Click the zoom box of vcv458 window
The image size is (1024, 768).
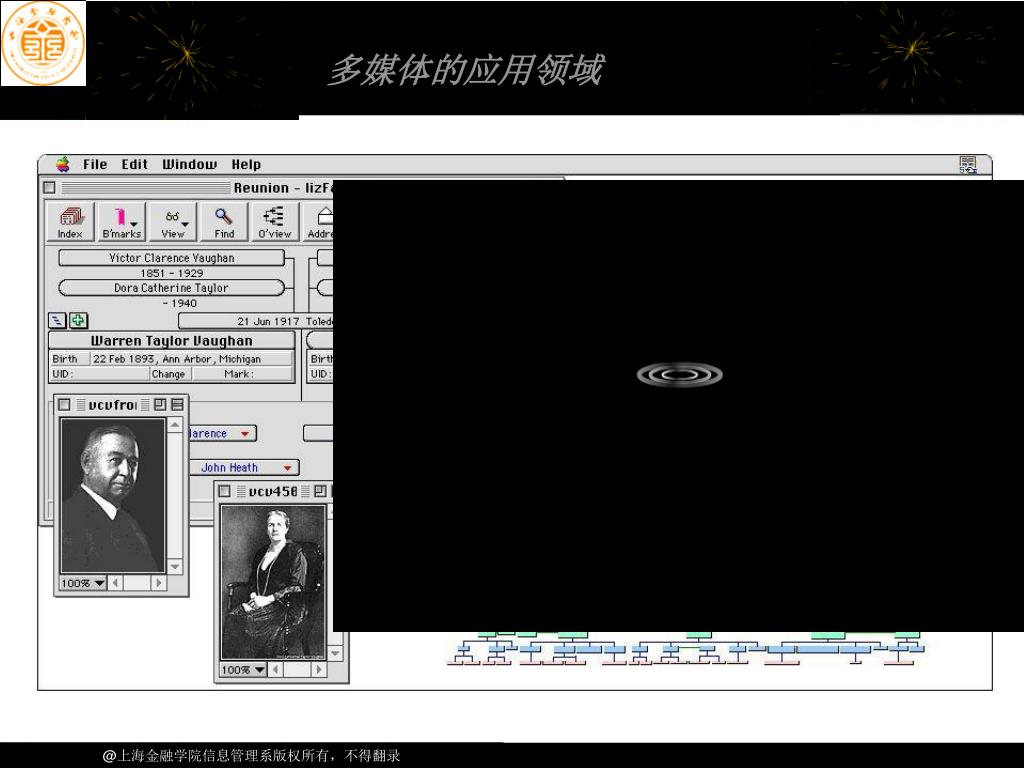(320, 491)
